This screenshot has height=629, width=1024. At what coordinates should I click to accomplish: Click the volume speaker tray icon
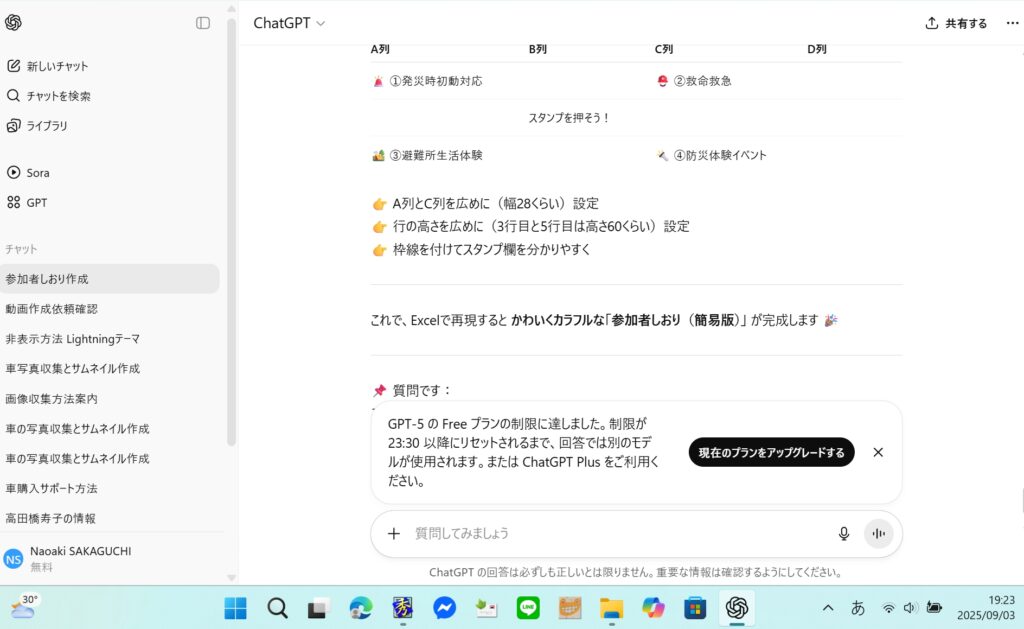pyautogui.click(x=910, y=608)
